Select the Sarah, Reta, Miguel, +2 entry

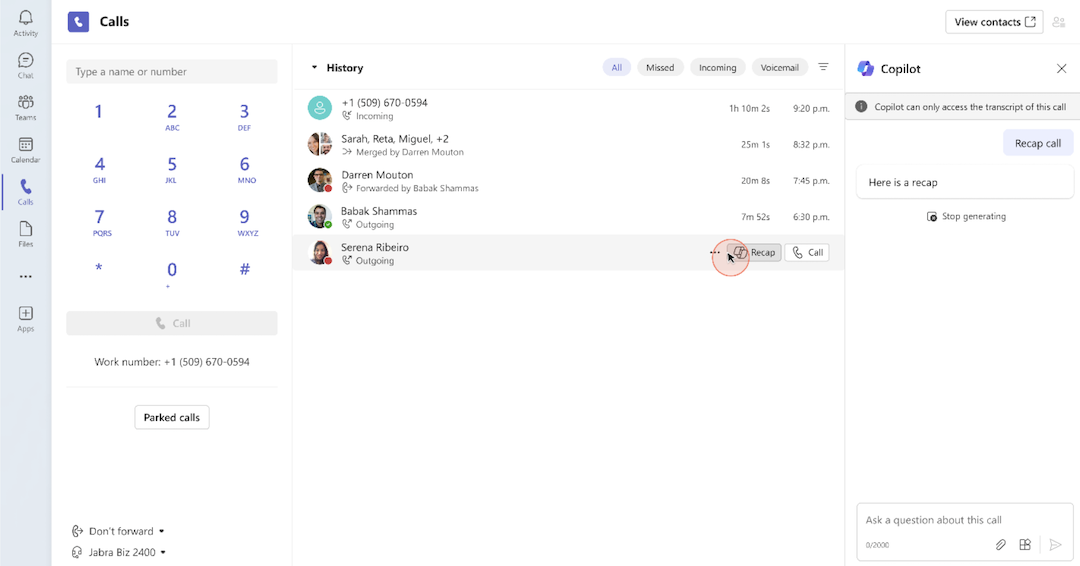pos(568,145)
